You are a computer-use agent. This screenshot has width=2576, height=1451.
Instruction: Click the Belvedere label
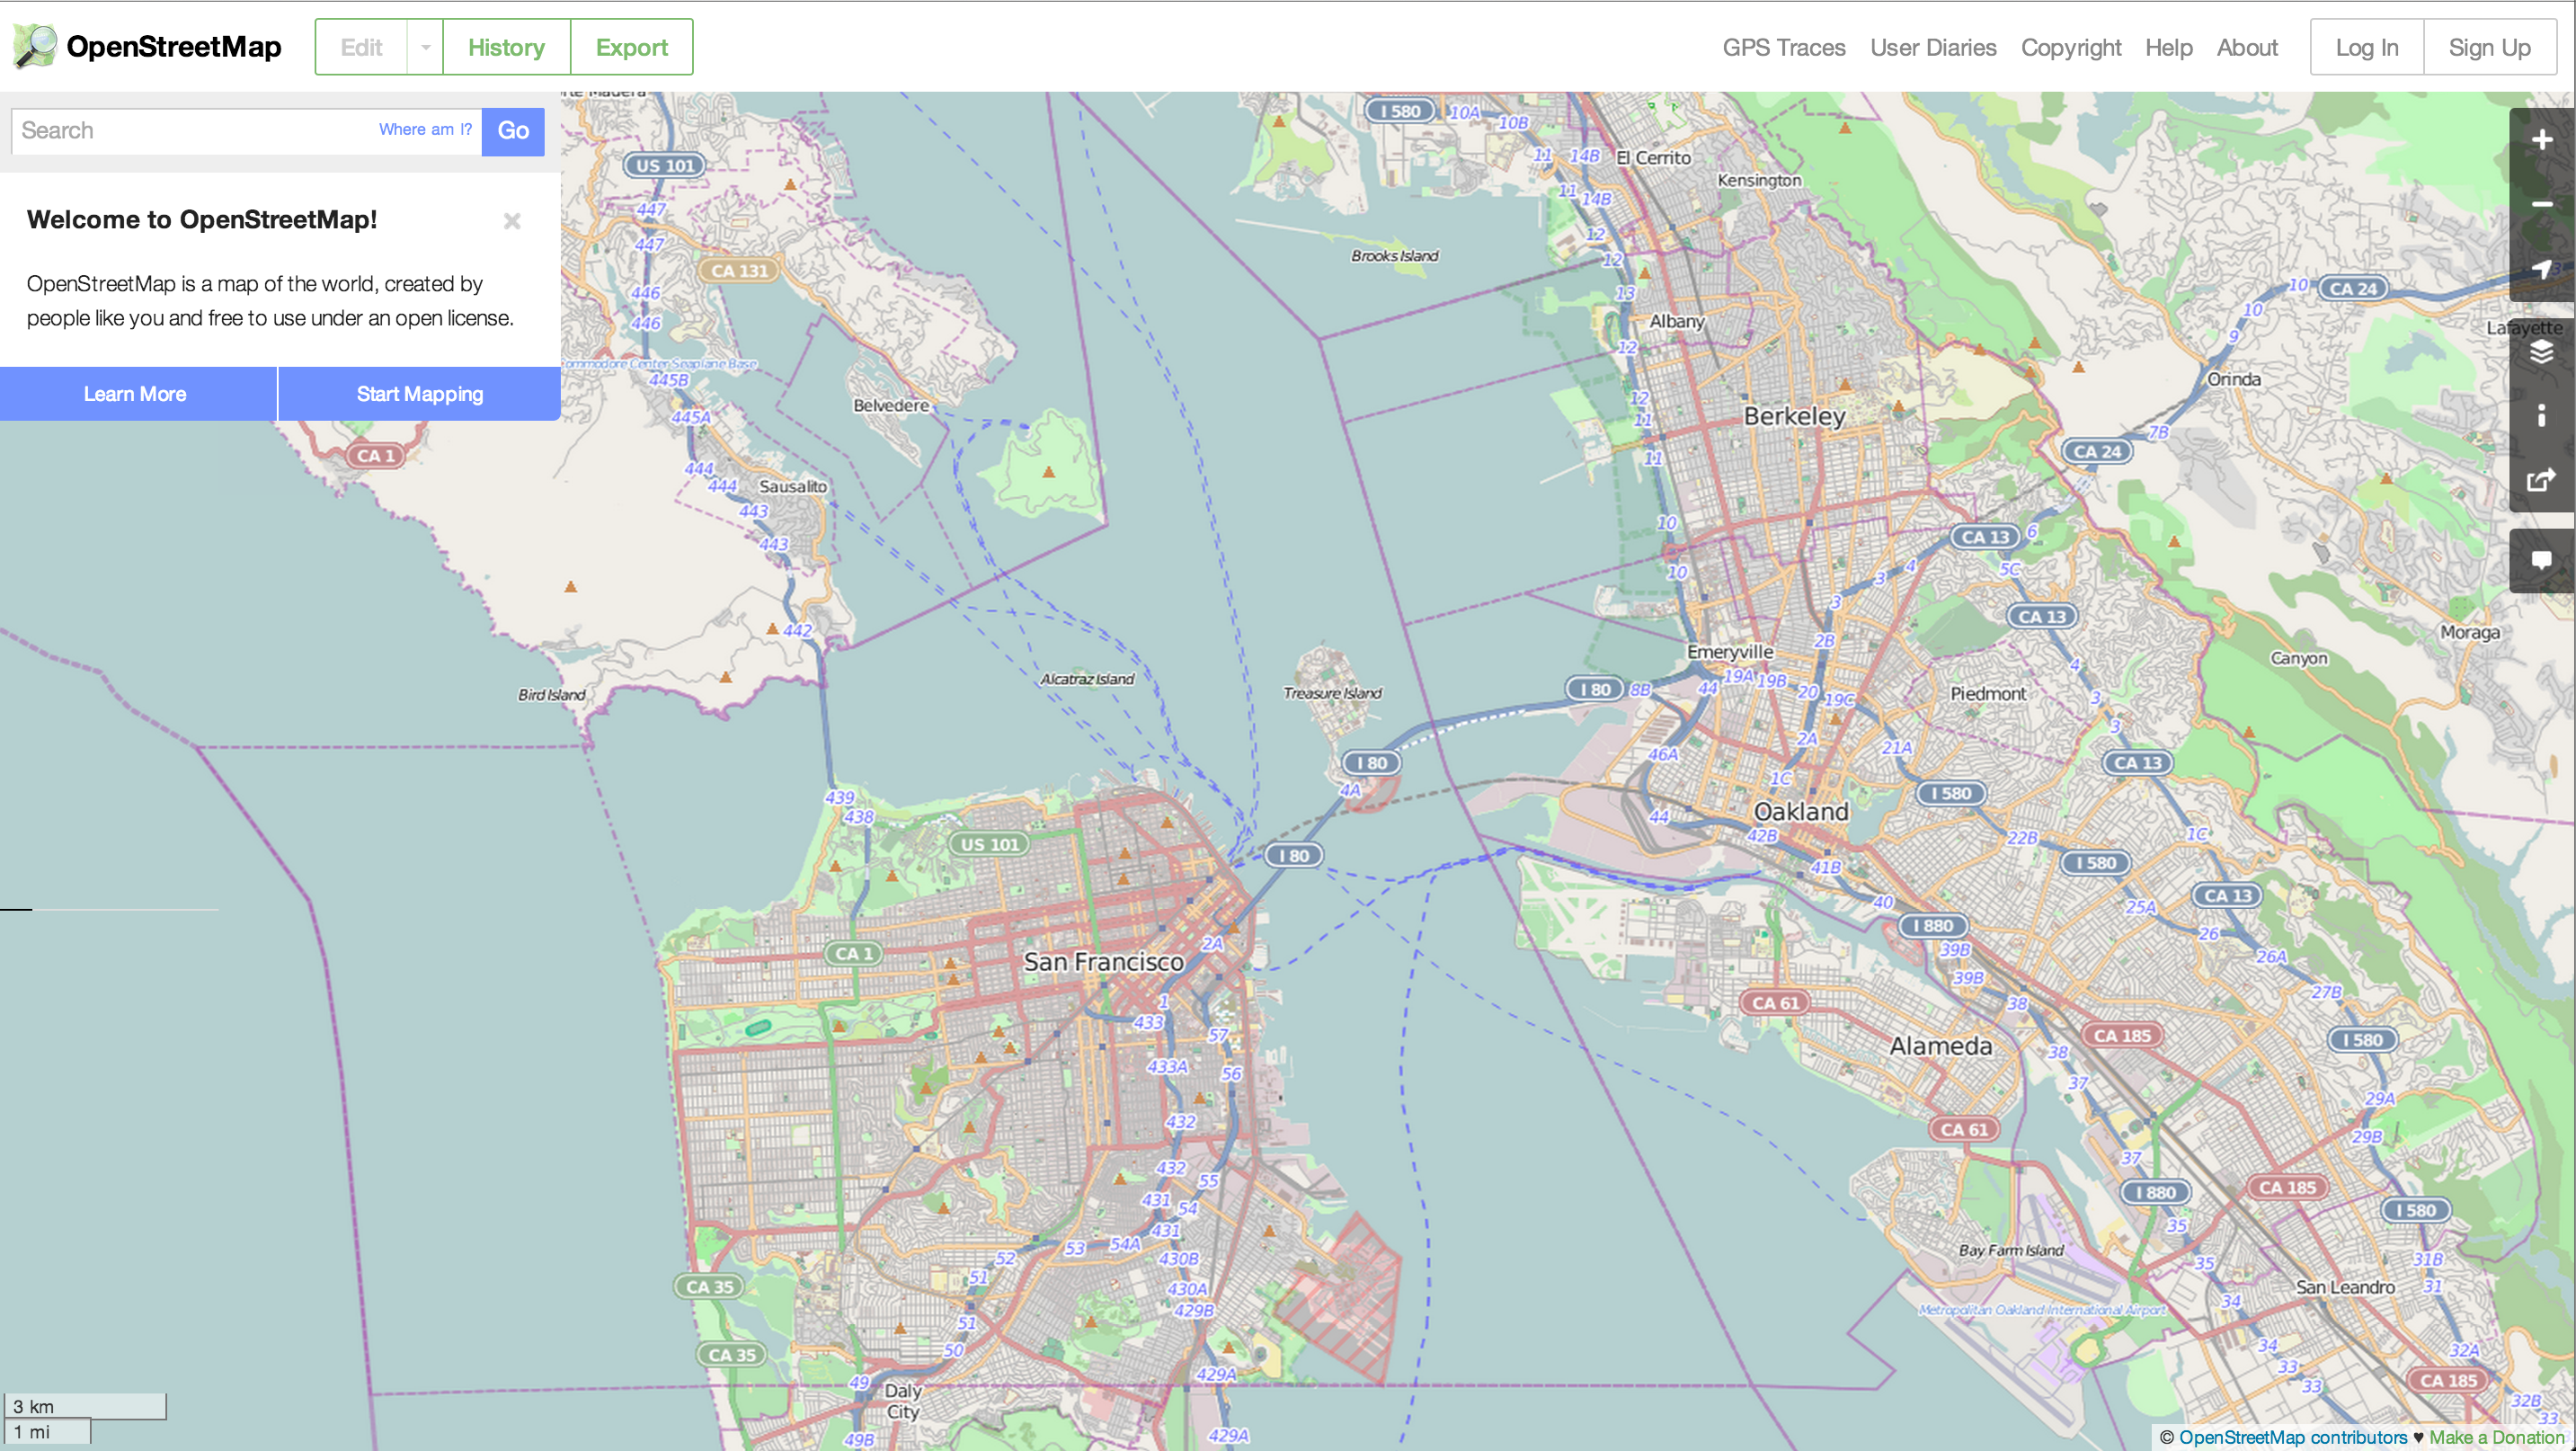pyautogui.click(x=890, y=405)
